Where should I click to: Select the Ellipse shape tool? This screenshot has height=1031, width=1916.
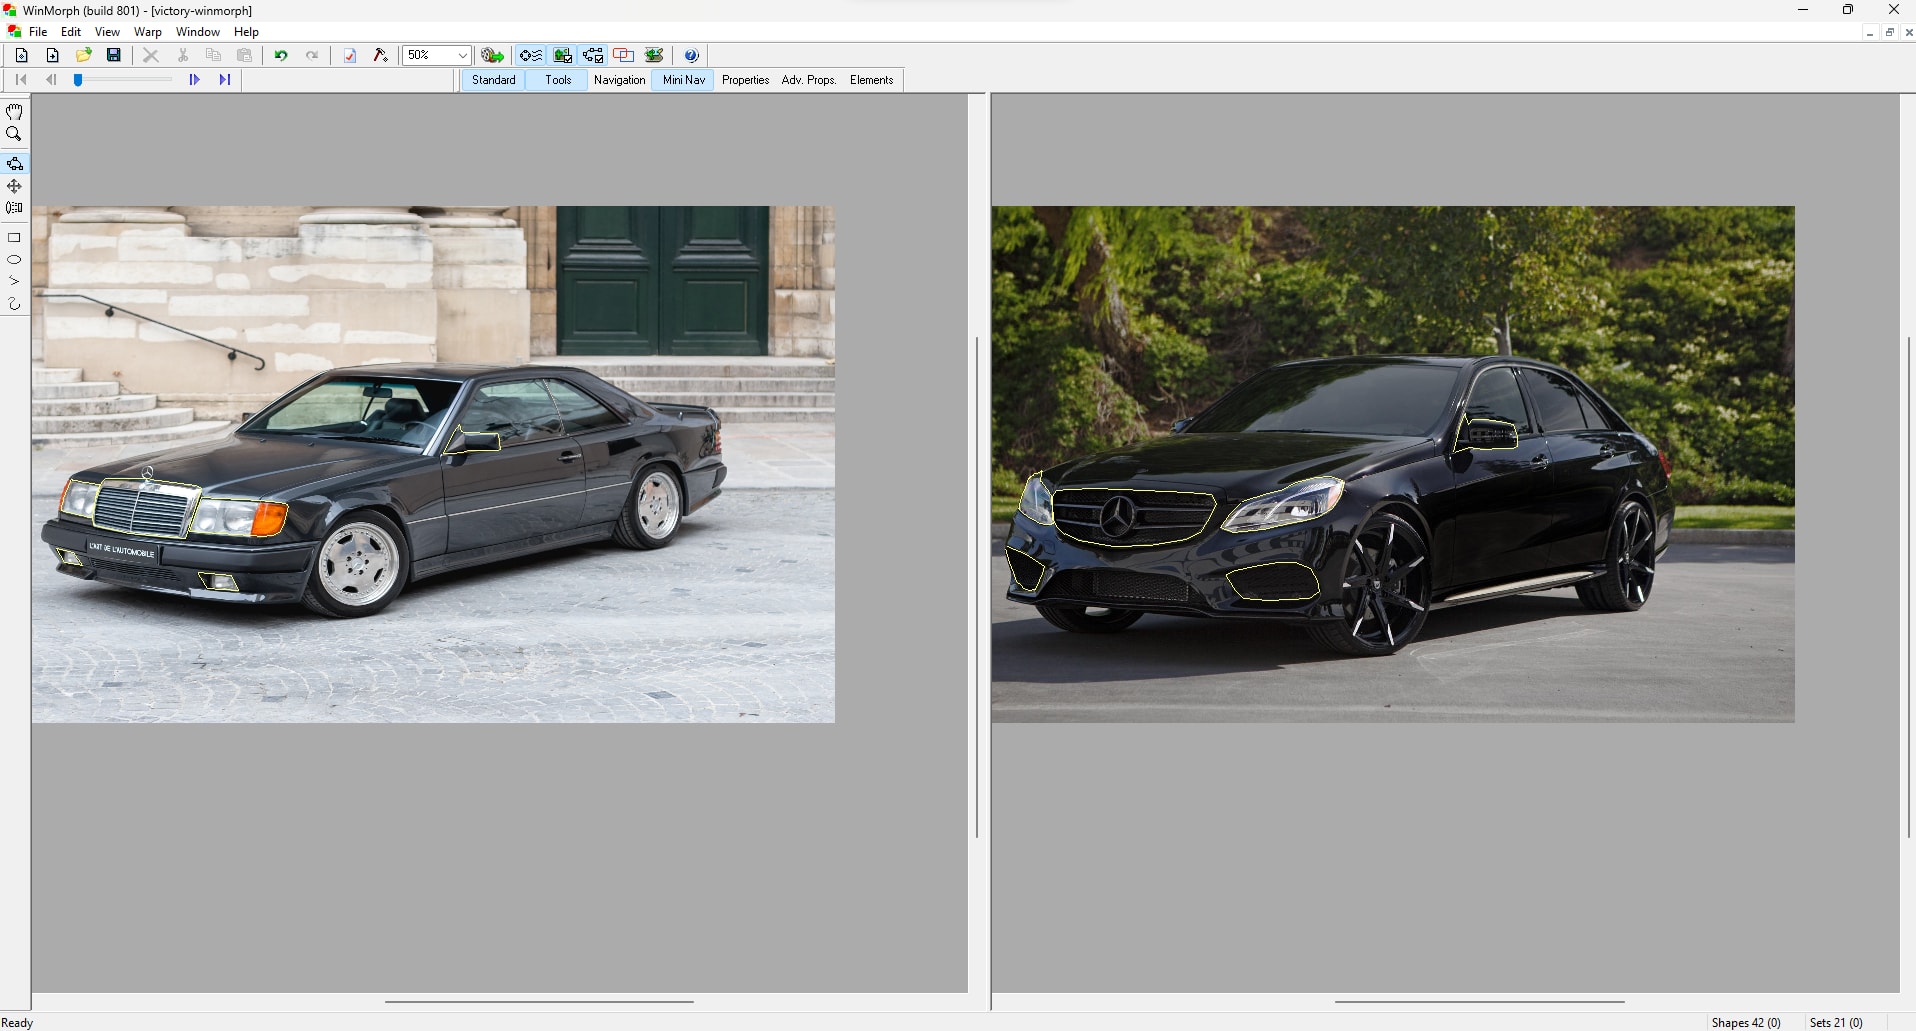click(x=14, y=260)
